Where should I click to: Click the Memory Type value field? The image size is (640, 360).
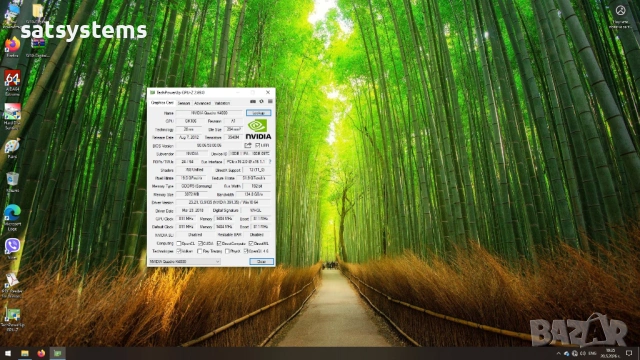click(x=197, y=186)
